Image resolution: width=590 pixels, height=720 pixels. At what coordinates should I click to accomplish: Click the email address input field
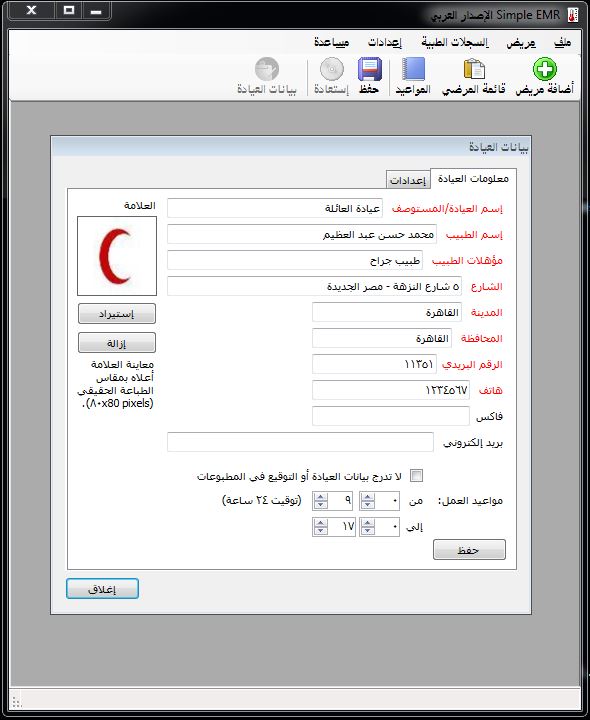coord(300,442)
